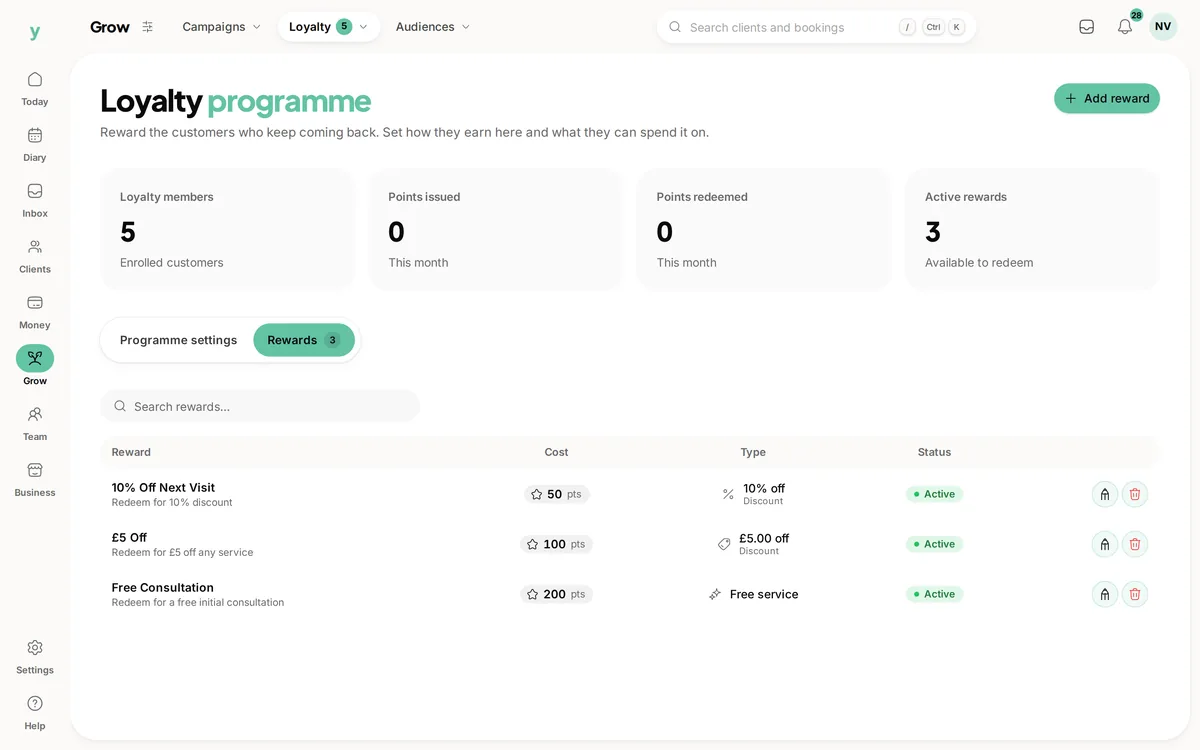Screen dimensions: 1200x750
Task: Edit the 10% Off Next Visit reward
Action: (x=1105, y=494)
